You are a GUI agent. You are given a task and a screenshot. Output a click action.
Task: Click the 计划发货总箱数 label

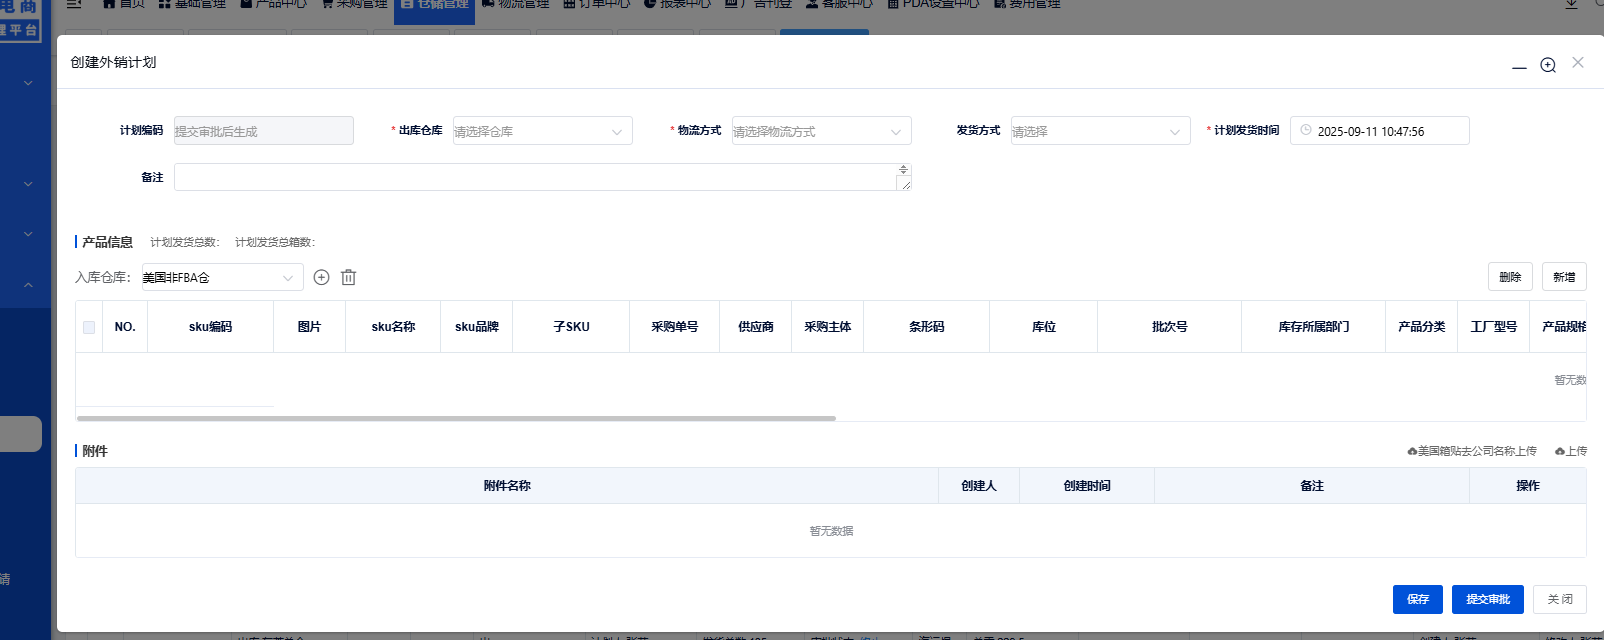click(x=275, y=242)
